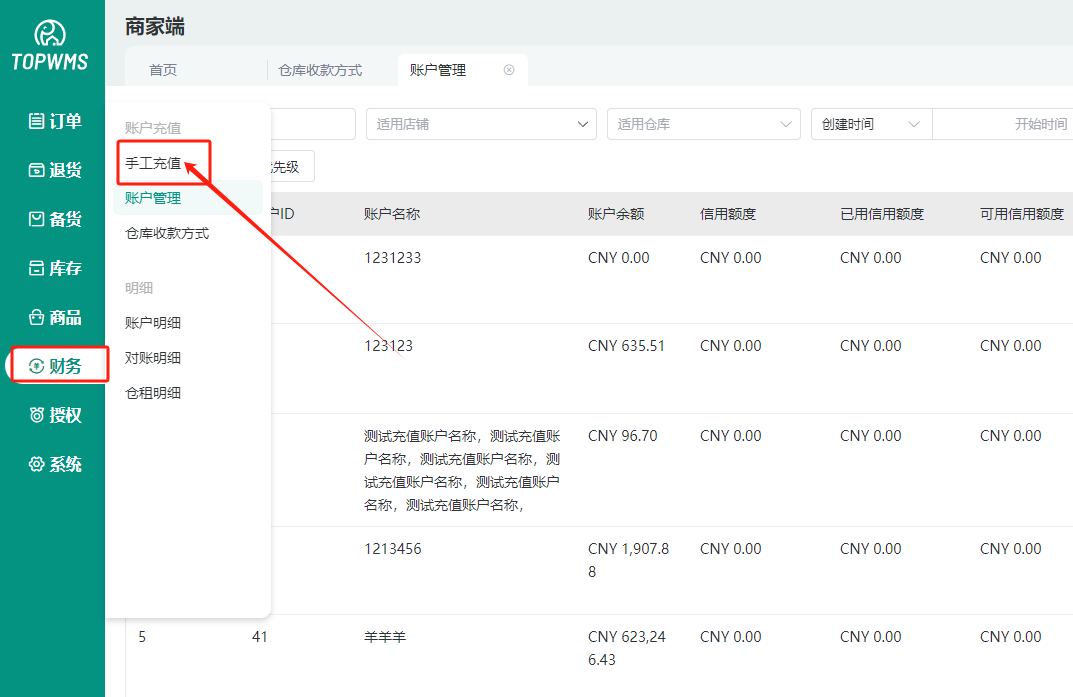Open the 库存 sidebar menu

tap(55, 268)
